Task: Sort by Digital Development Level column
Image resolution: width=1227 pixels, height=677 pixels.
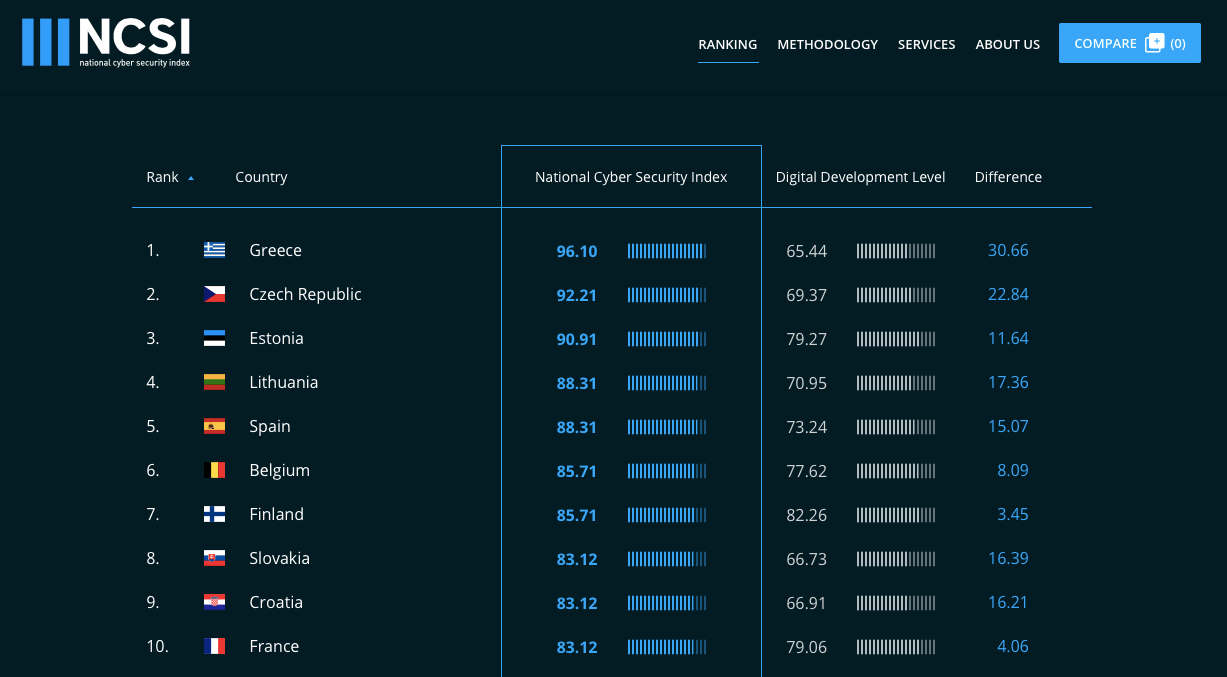Action: pyautogui.click(x=860, y=177)
